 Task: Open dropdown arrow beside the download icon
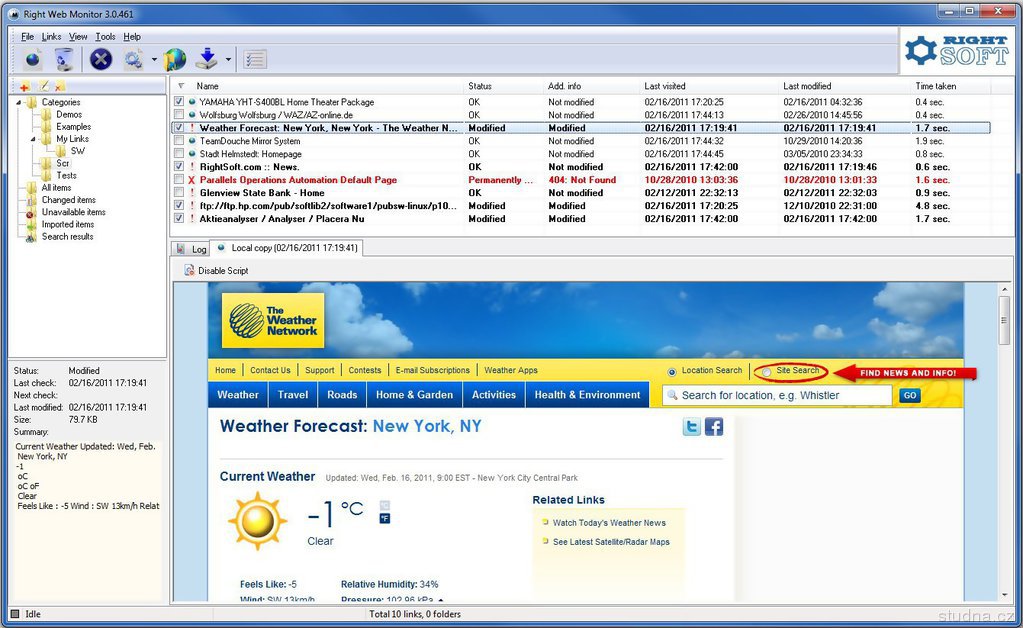(228, 60)
